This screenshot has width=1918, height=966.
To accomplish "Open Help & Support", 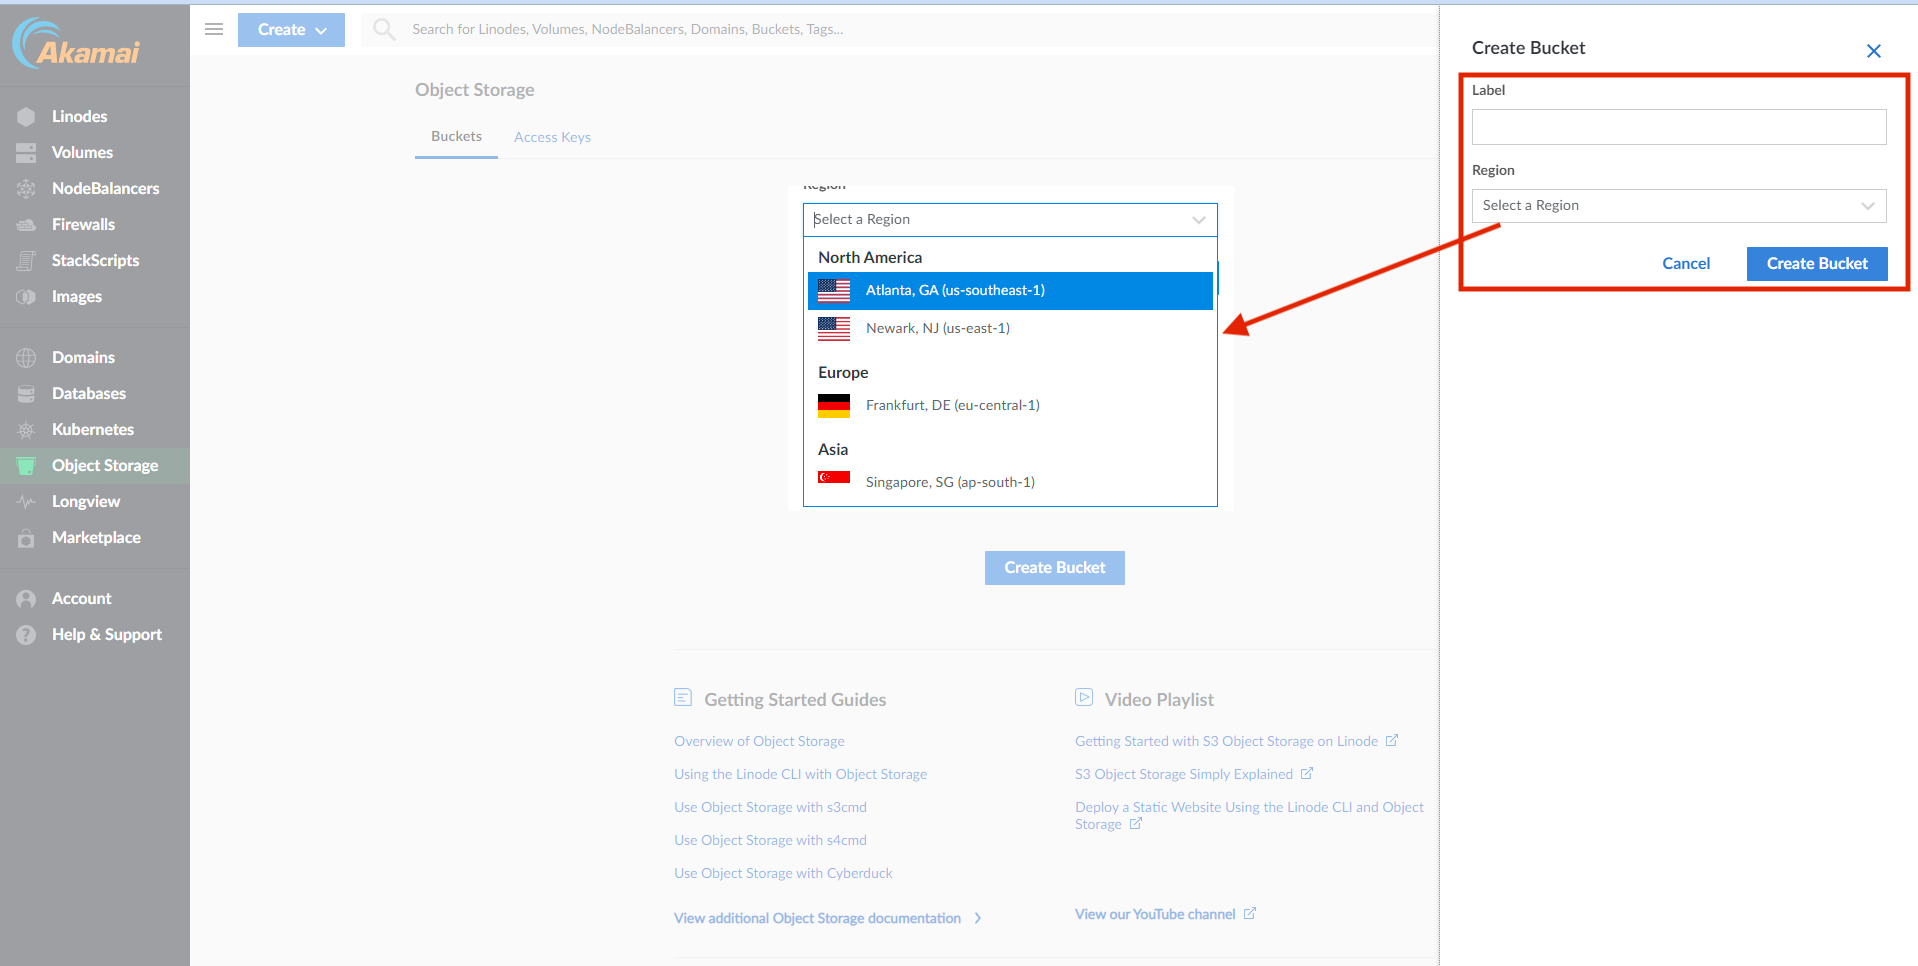I will (x=95, y=634).
